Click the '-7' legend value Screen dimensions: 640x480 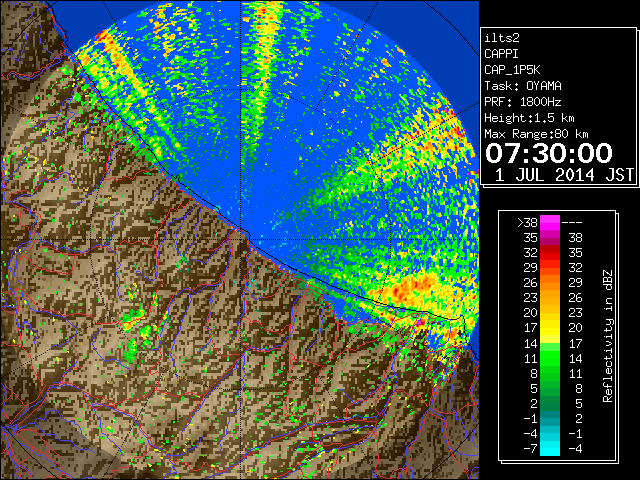(x=530, y=449)
